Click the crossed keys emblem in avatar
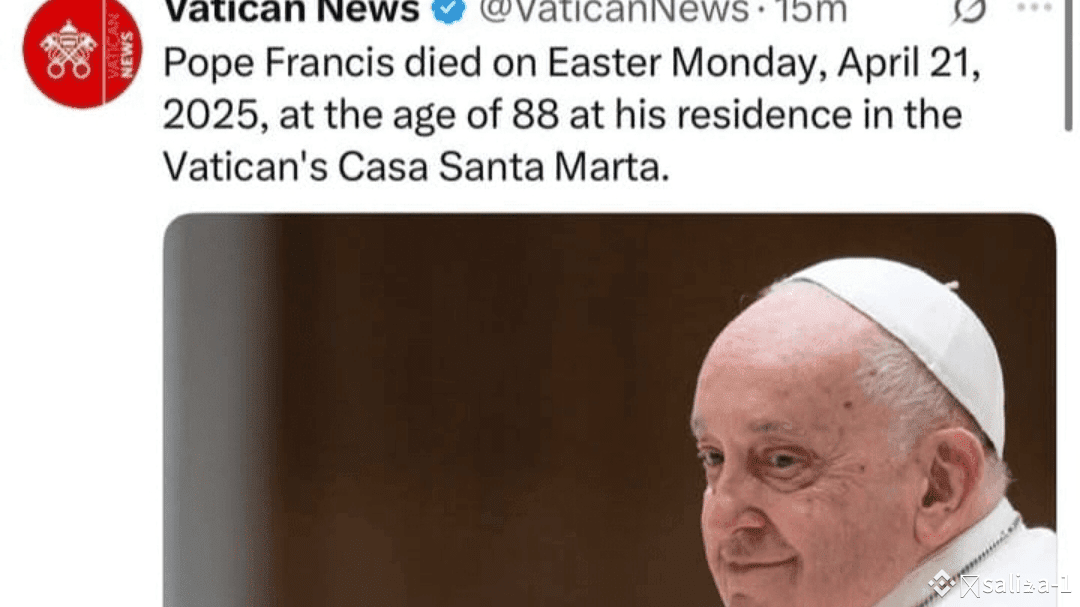The height and width of the screenshot is (607, 1080). (x=68, y=50)
